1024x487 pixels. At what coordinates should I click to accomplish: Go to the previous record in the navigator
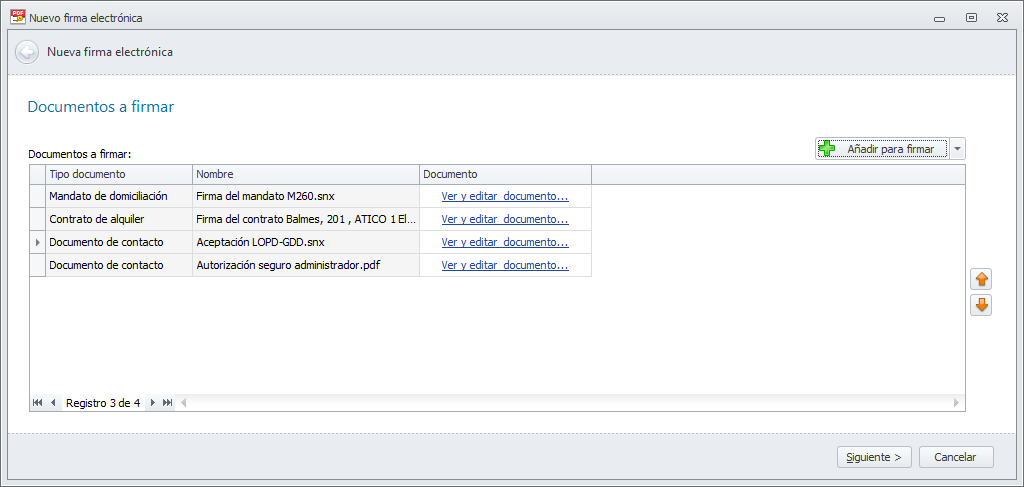[53, 403]
